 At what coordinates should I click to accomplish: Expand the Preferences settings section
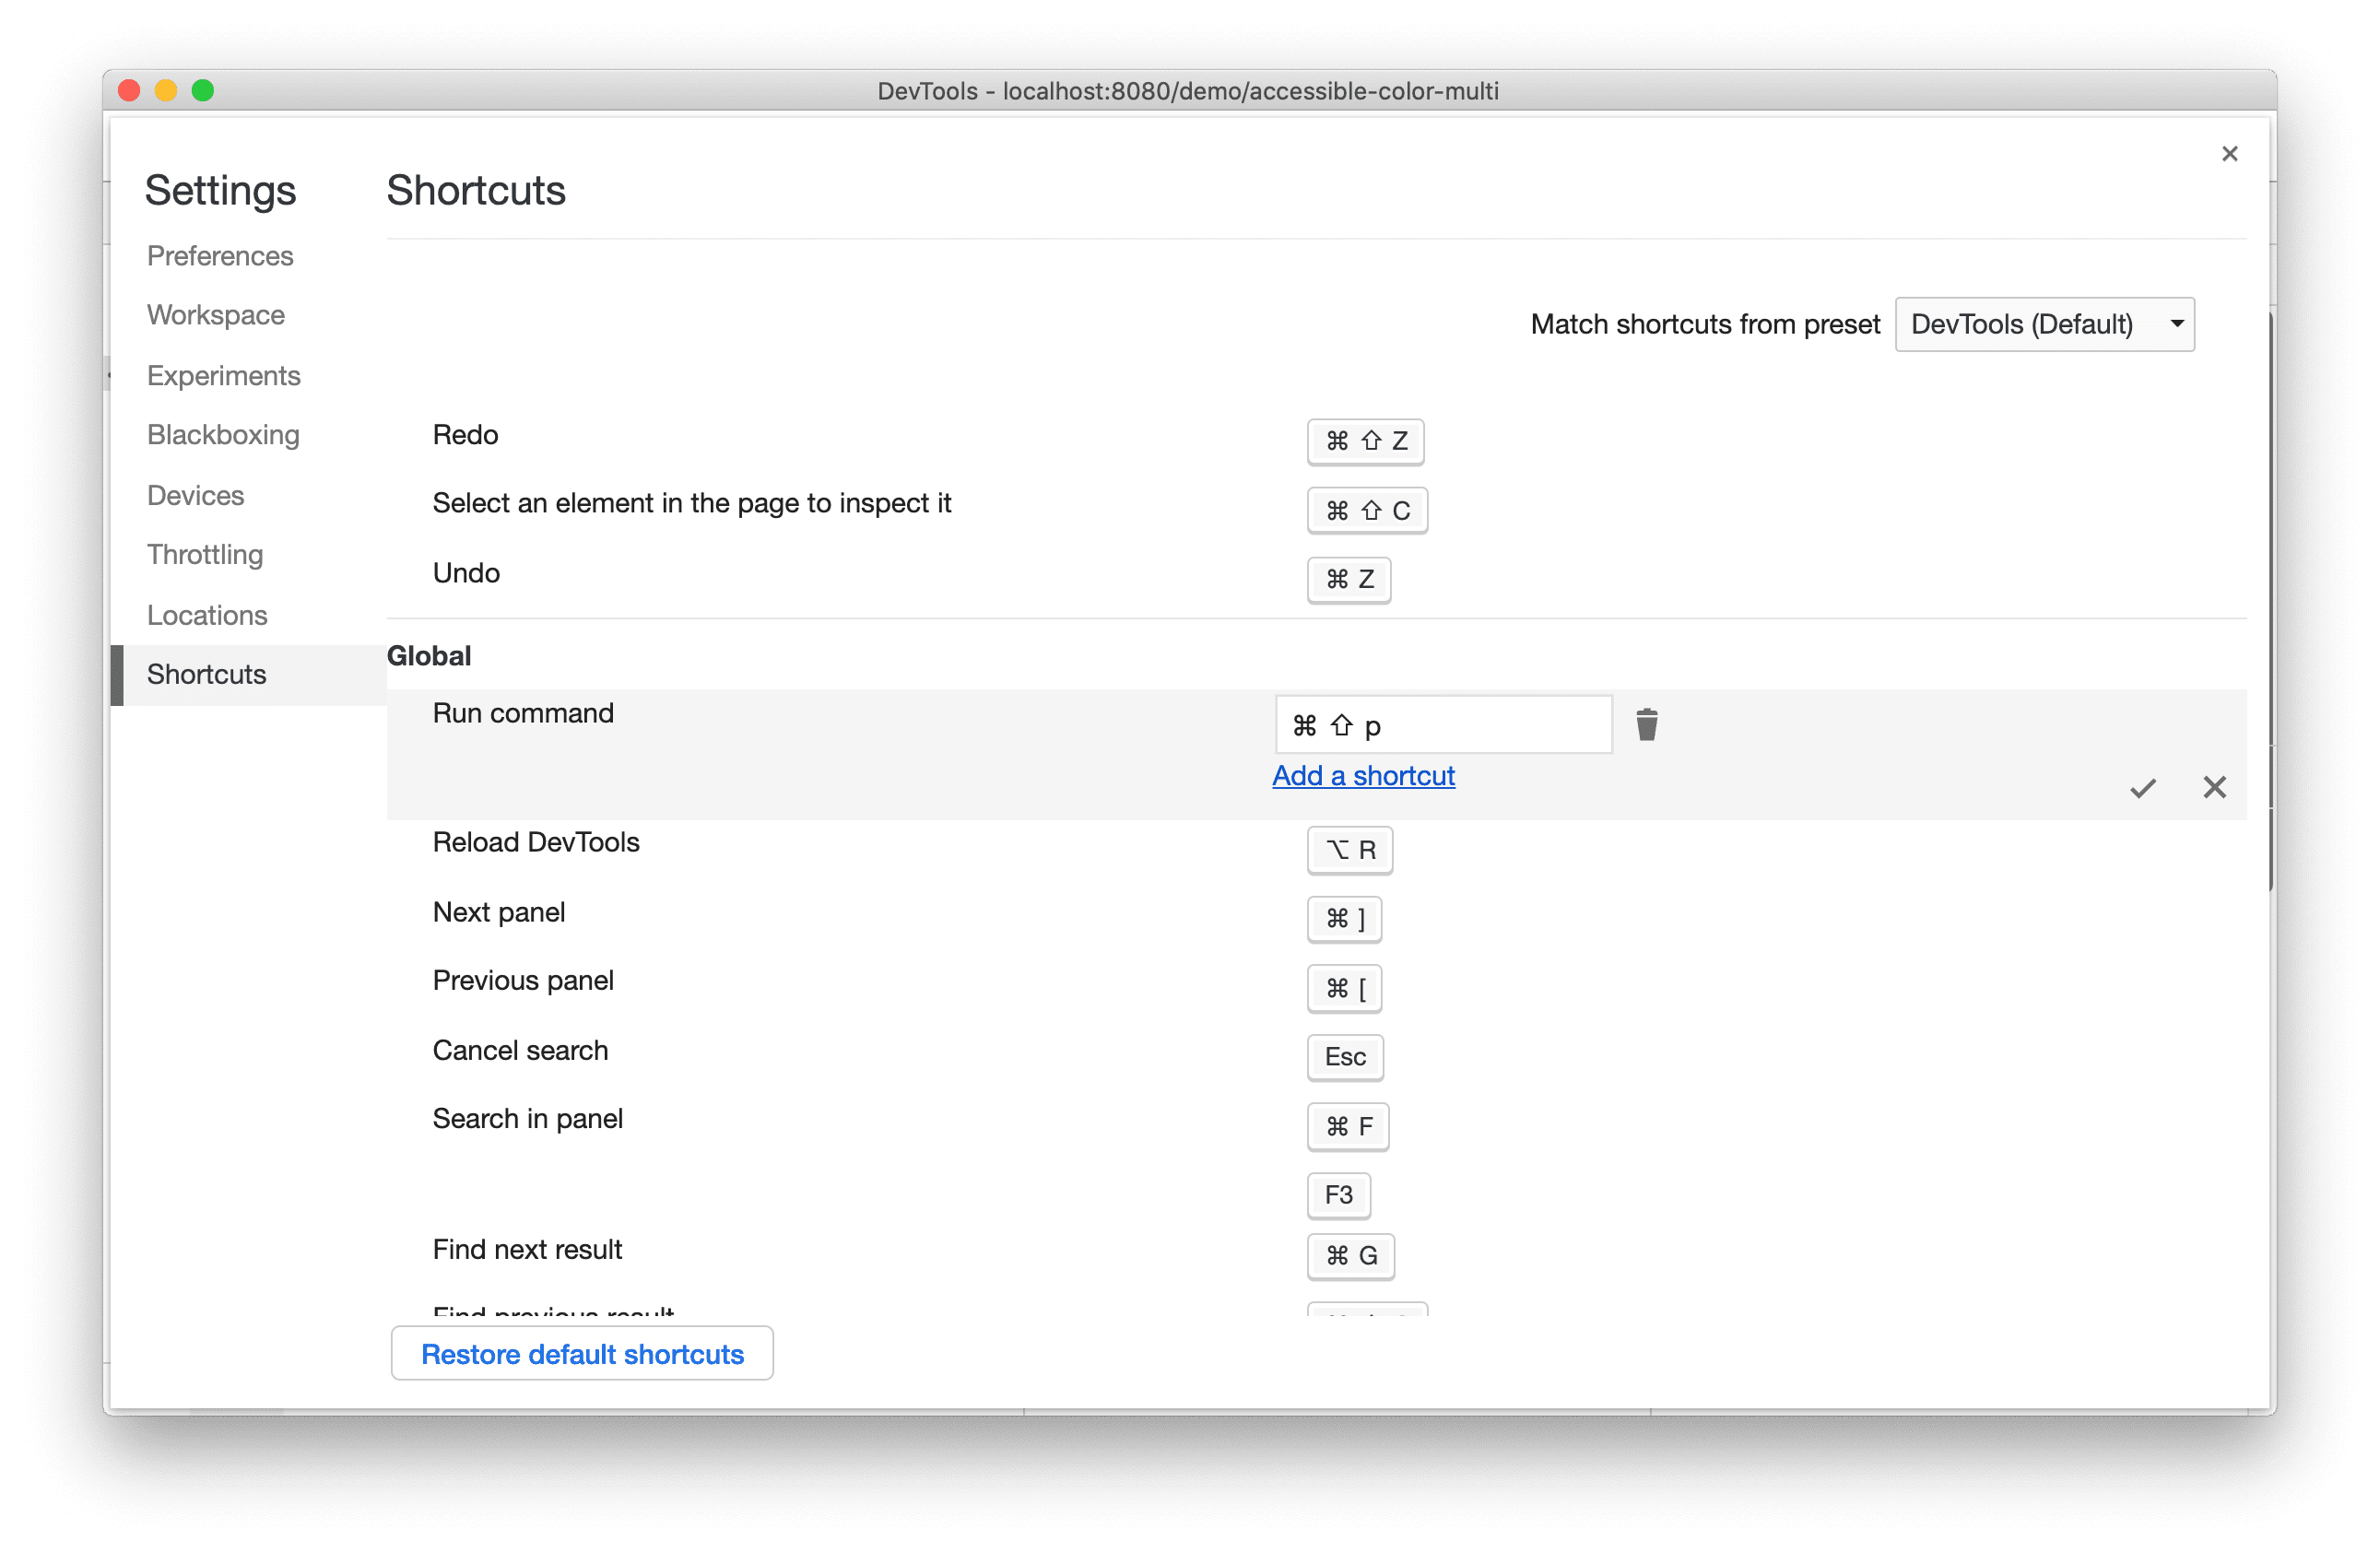(x=220, y=253)
